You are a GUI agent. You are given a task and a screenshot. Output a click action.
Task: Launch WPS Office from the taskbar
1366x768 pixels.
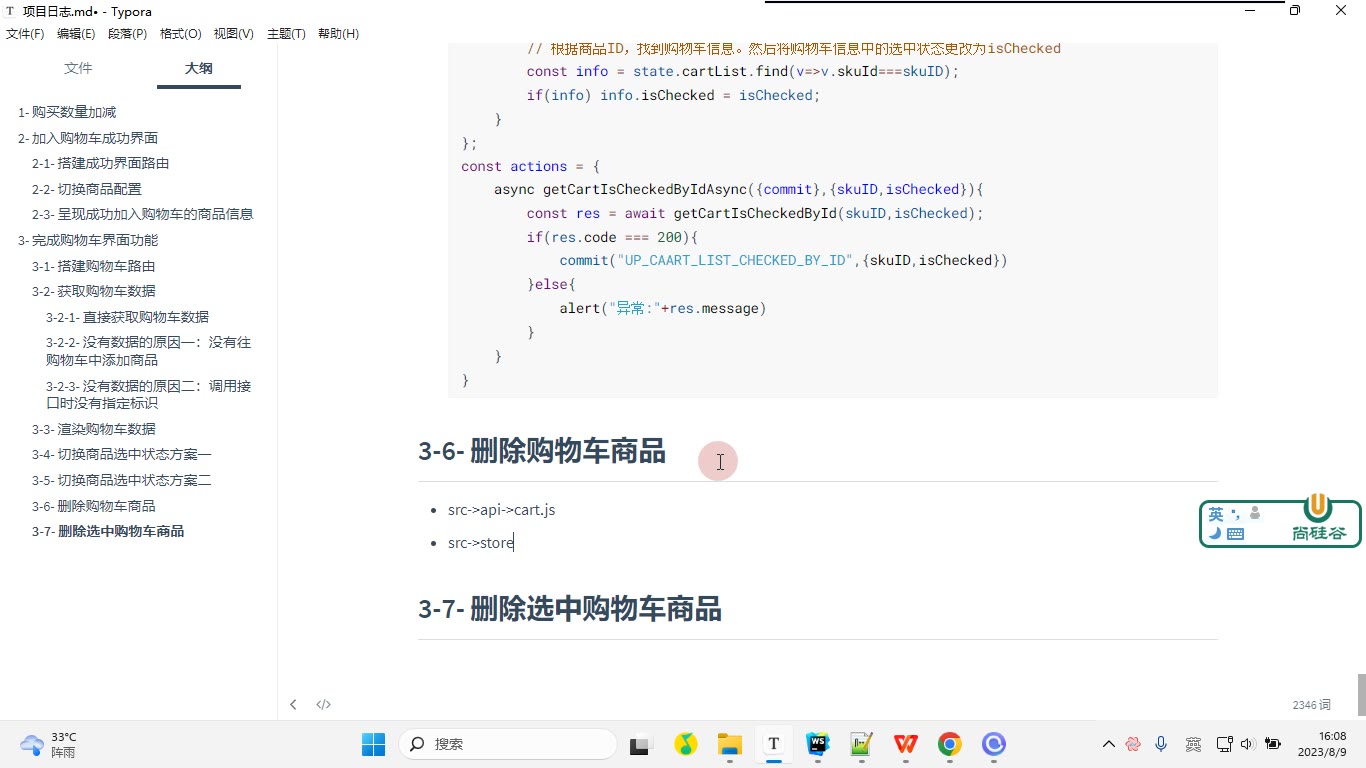pos(906,744)
